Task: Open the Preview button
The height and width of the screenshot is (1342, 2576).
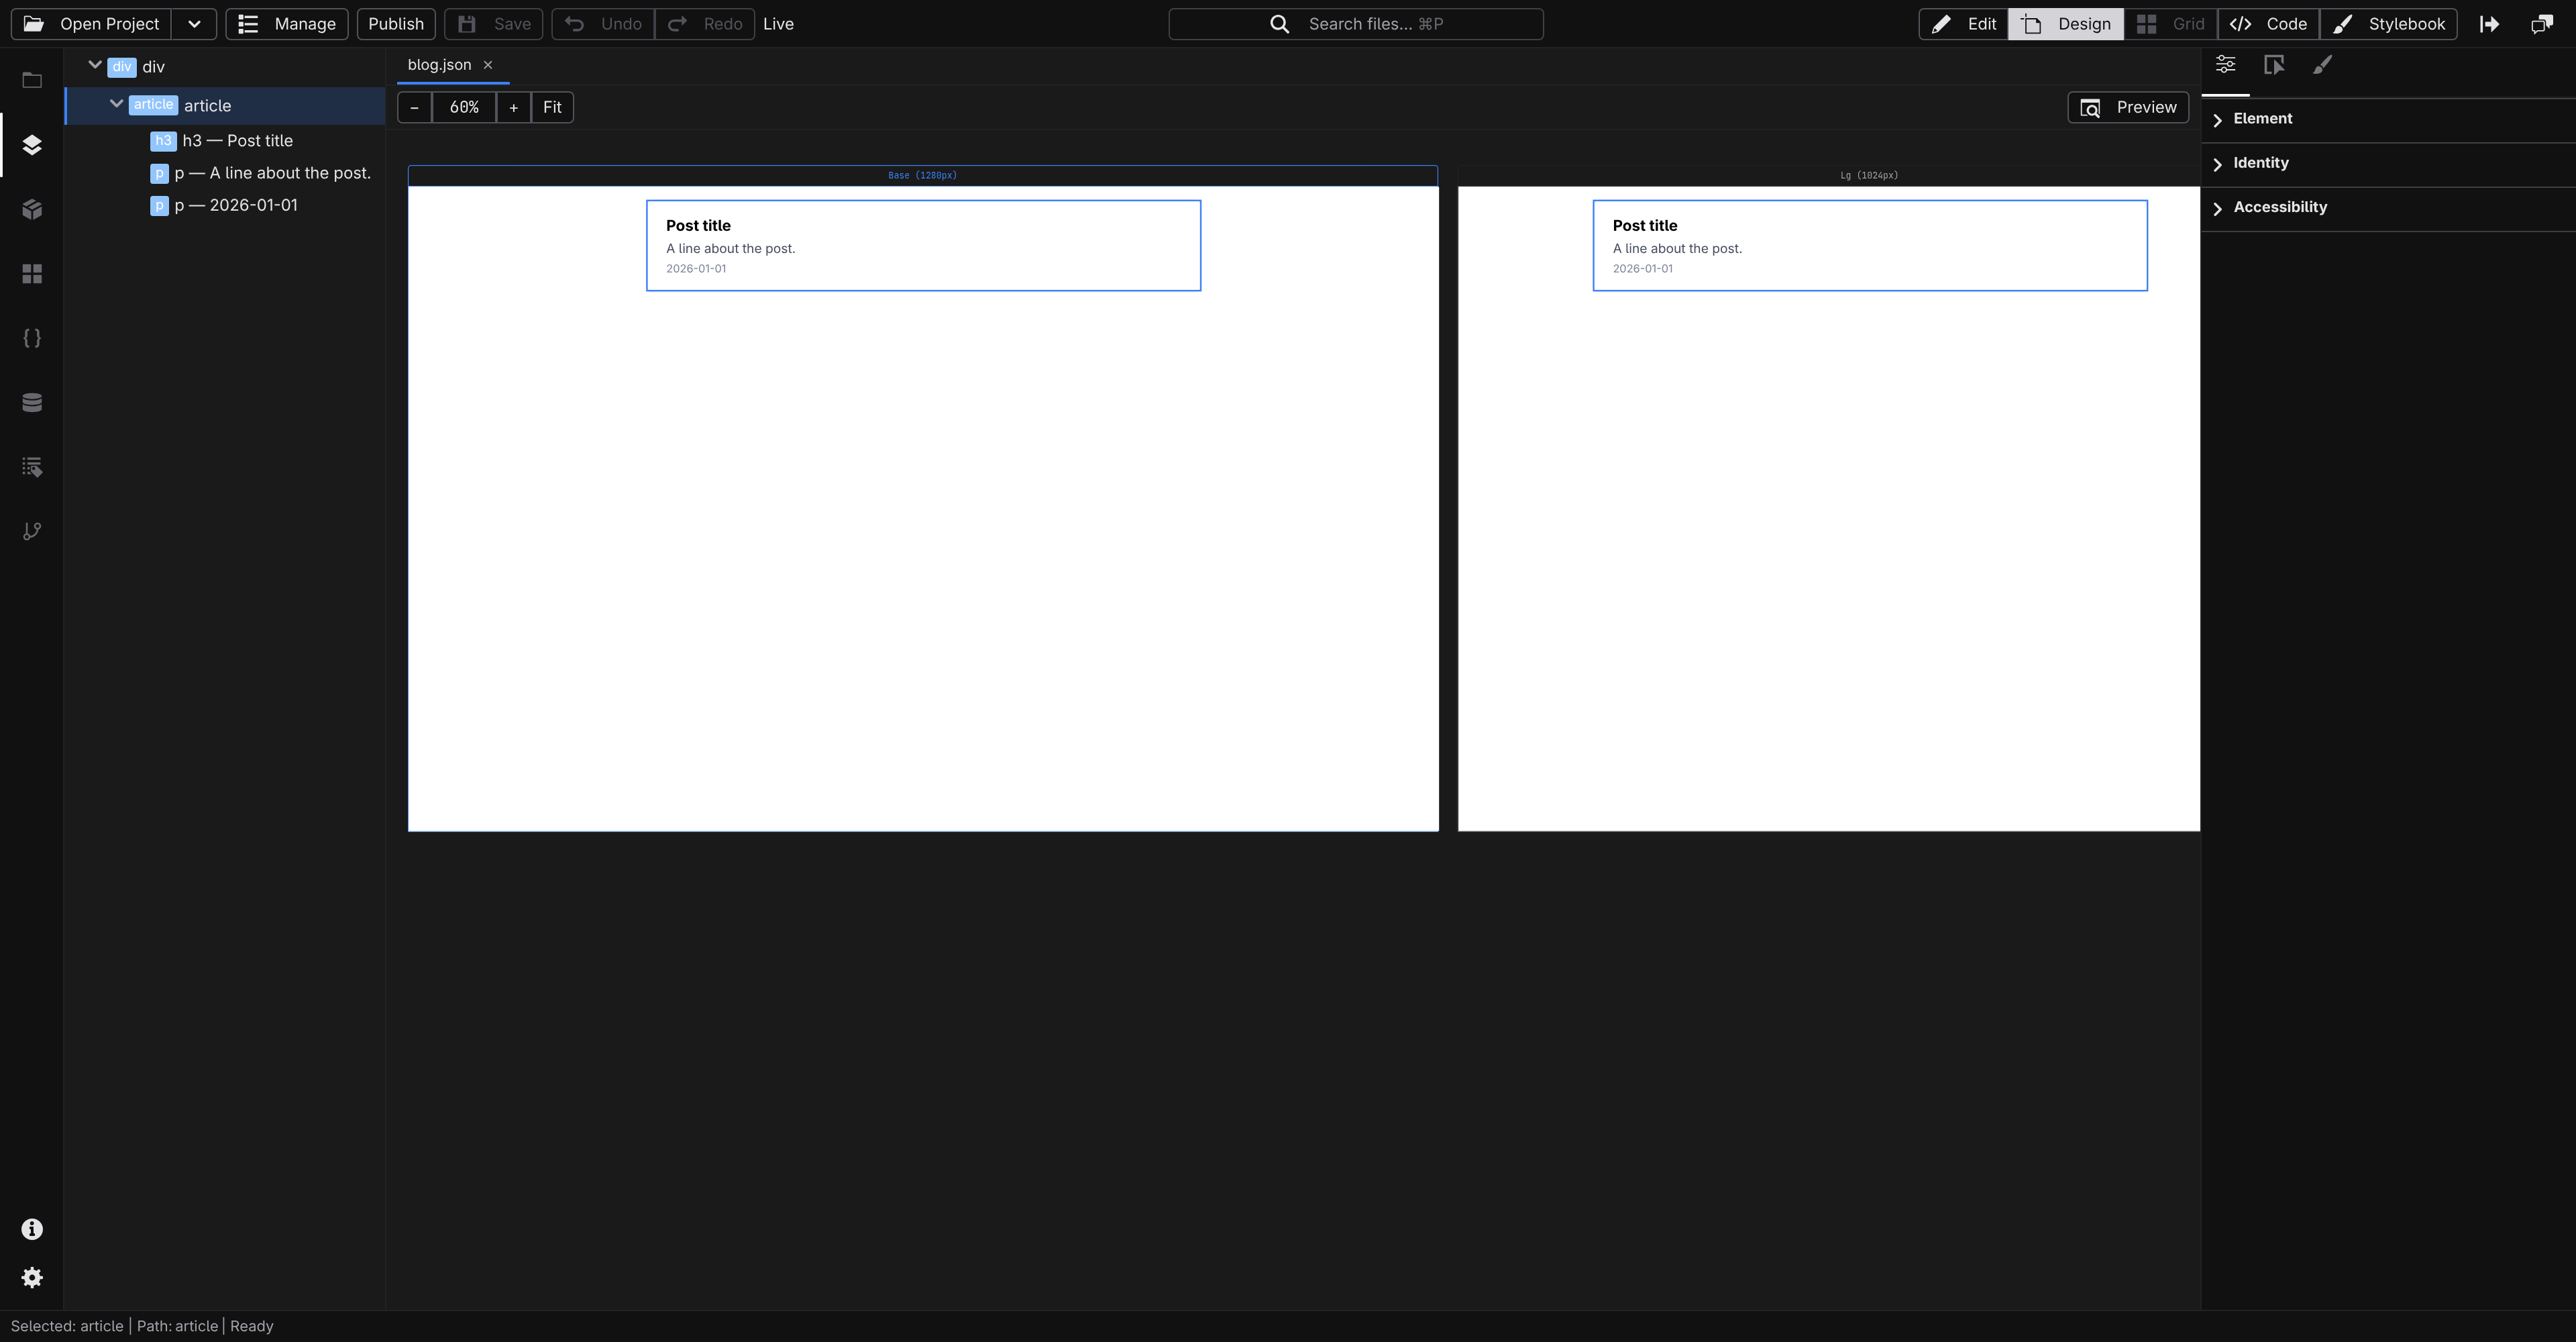Action: pyautogui.click(x=2128, y=107)
